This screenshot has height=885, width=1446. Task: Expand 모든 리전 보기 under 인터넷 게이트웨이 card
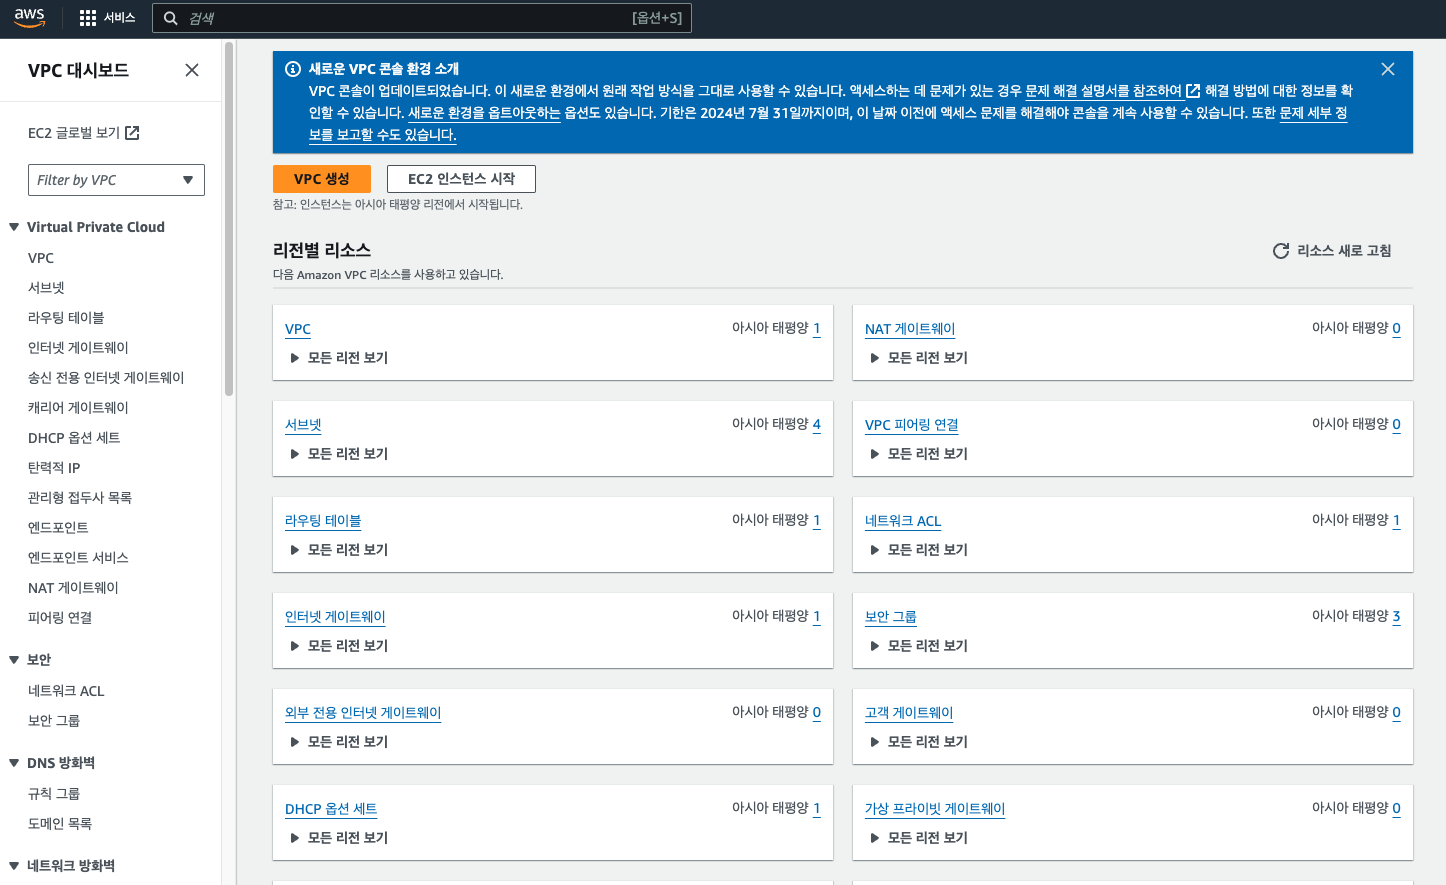coord(339,646)
